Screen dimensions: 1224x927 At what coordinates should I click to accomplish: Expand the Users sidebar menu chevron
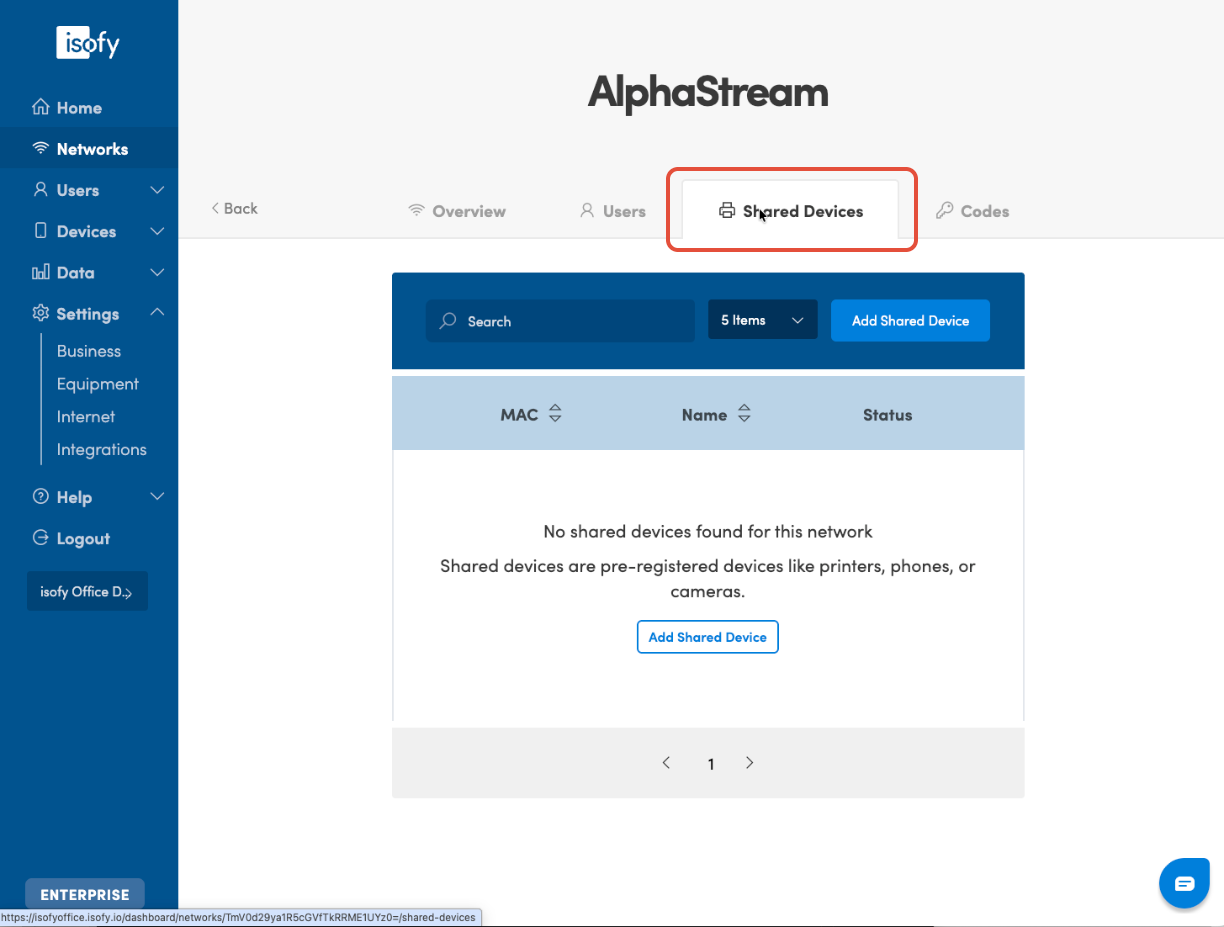[157, 189]
